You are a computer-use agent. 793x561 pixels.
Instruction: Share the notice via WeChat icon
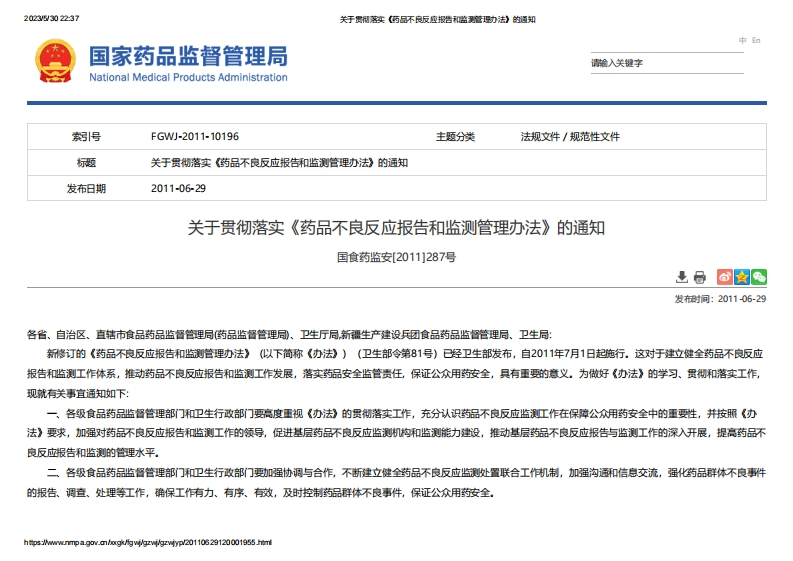pyautogui.click(x=759, y=277)
